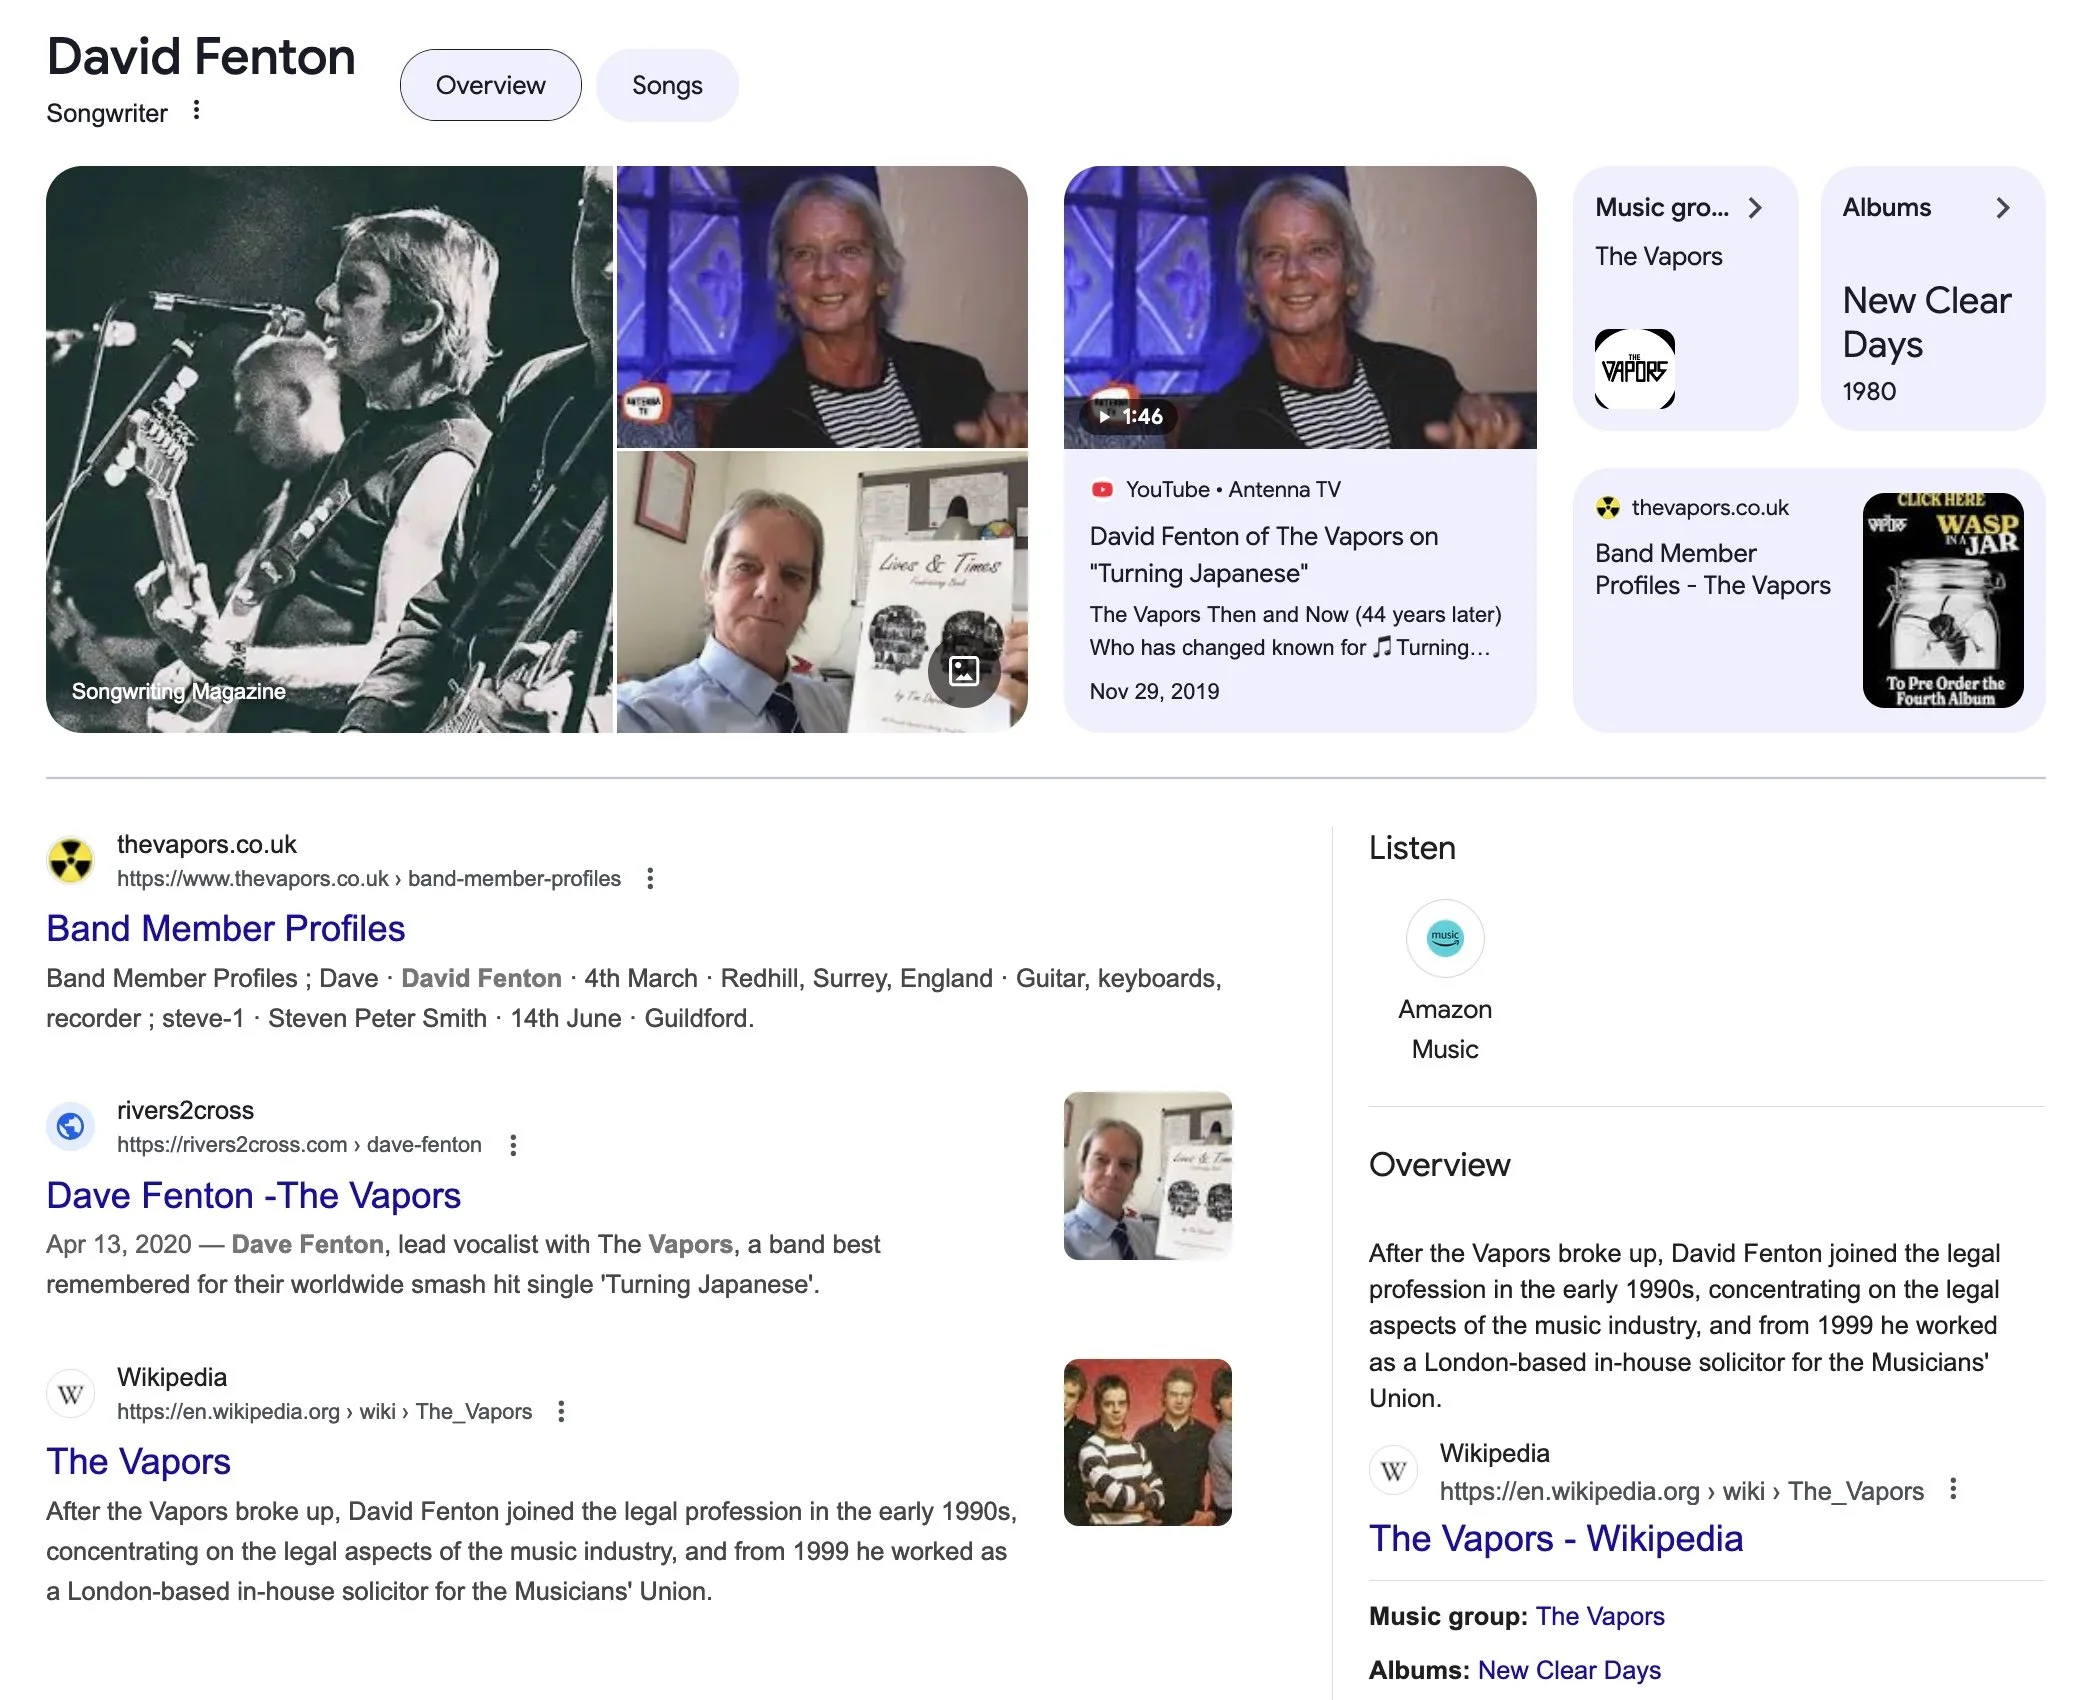Screen dimensions: 2100x1700
Task: Click the Vapors band logo icon
Action: tap(1634, 369)
